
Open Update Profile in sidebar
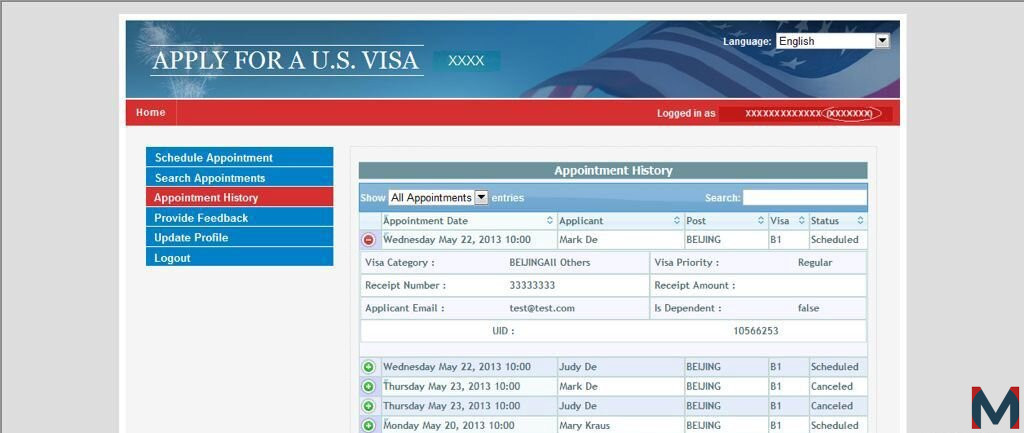tap(240, 238)
